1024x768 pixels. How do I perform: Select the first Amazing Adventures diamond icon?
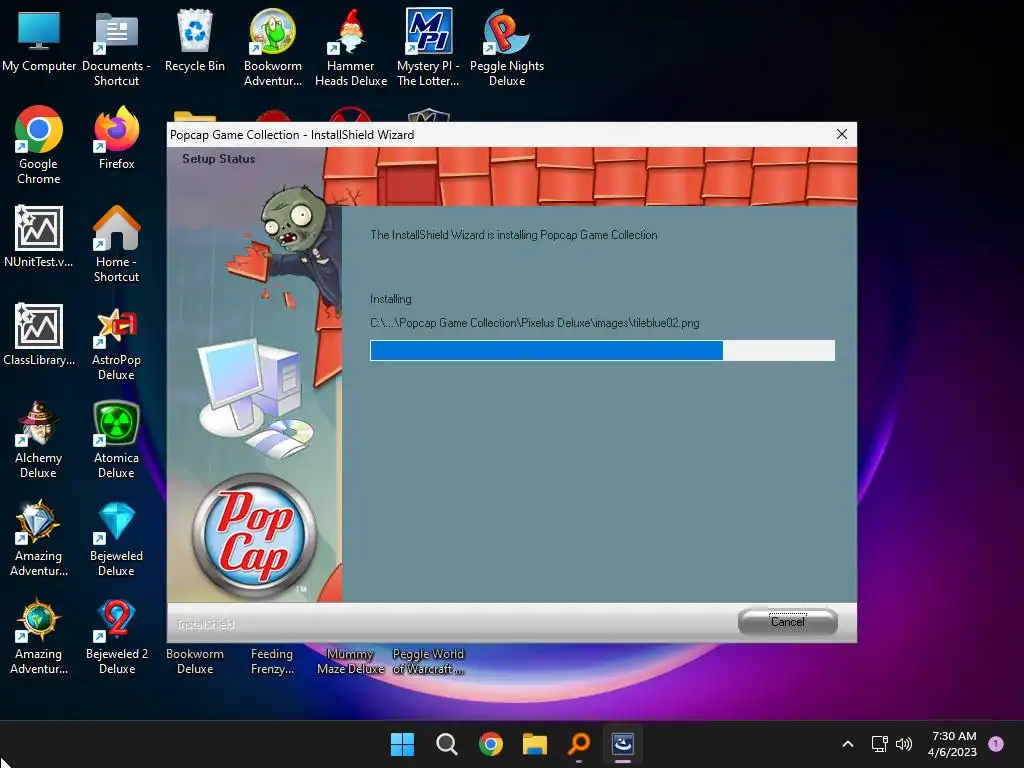[x=39, y=537]
